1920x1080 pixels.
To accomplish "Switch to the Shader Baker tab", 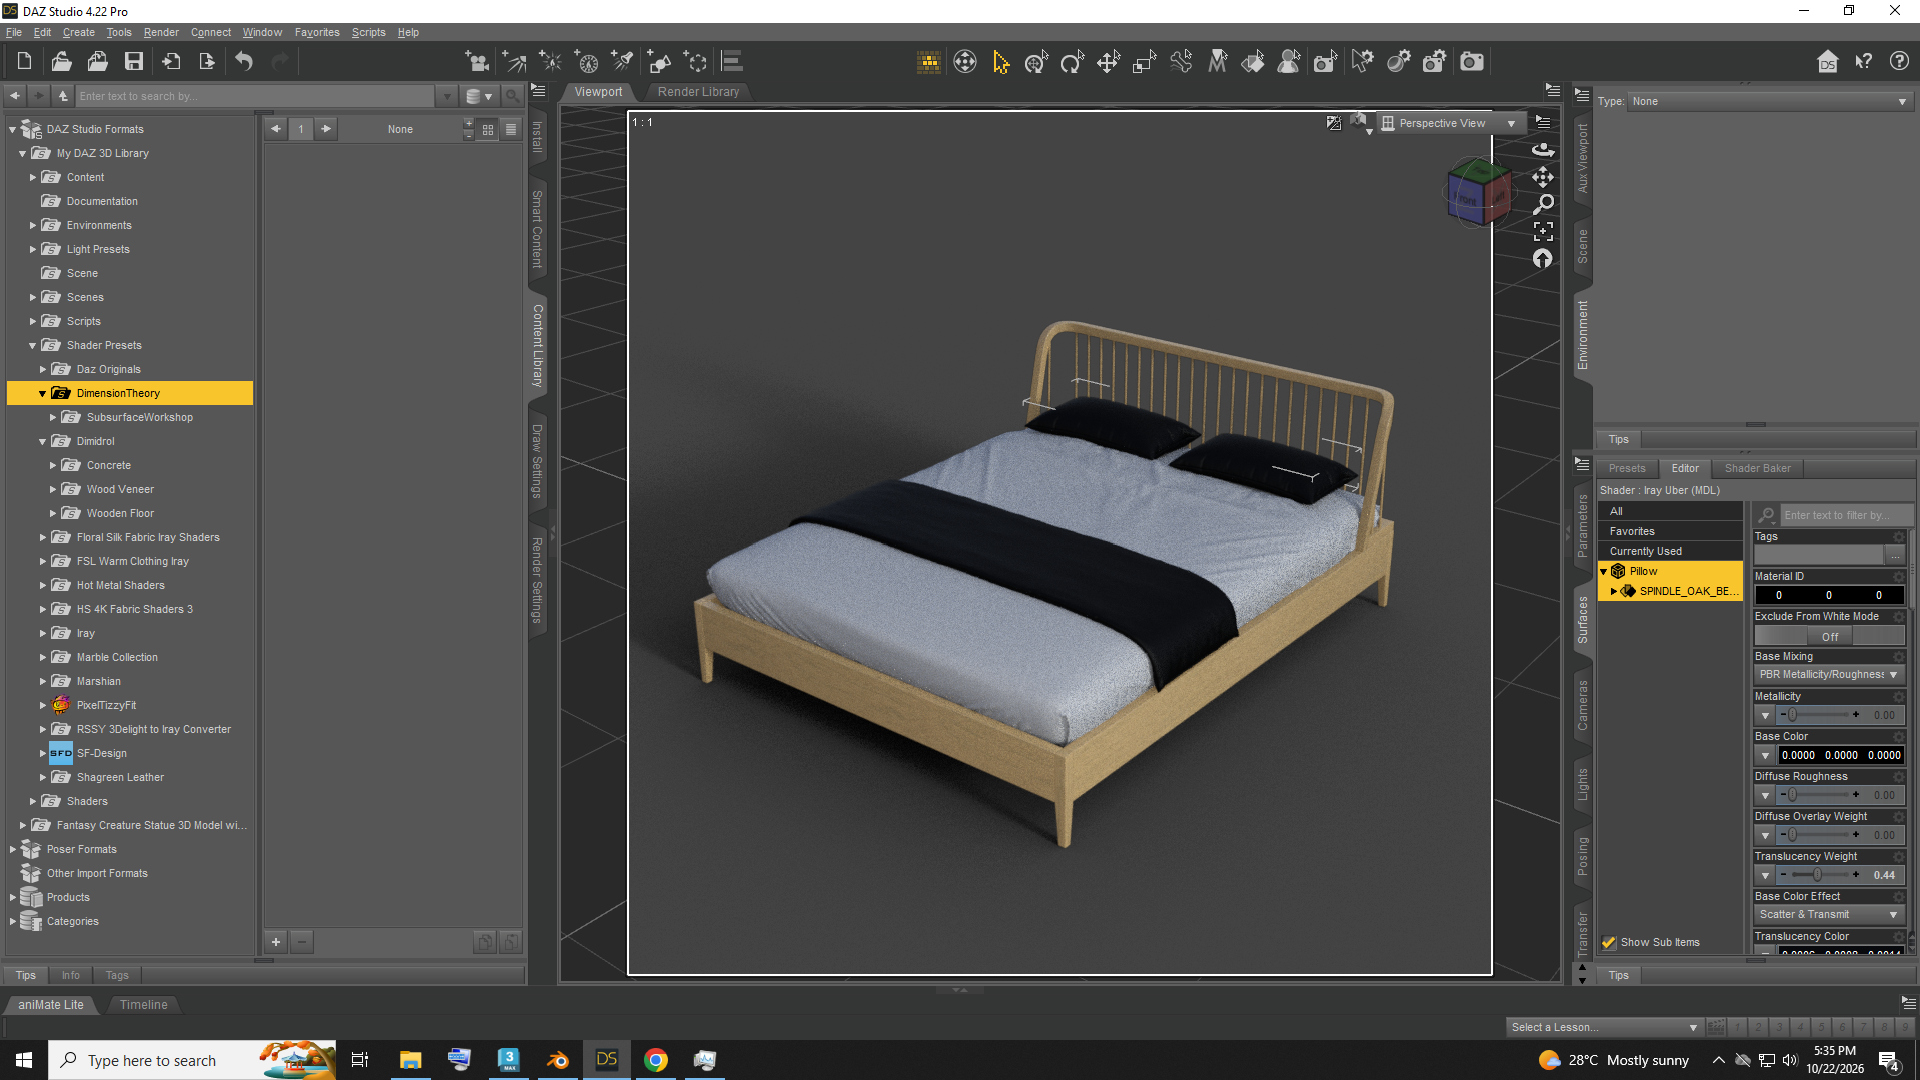I will (1757, 468).
